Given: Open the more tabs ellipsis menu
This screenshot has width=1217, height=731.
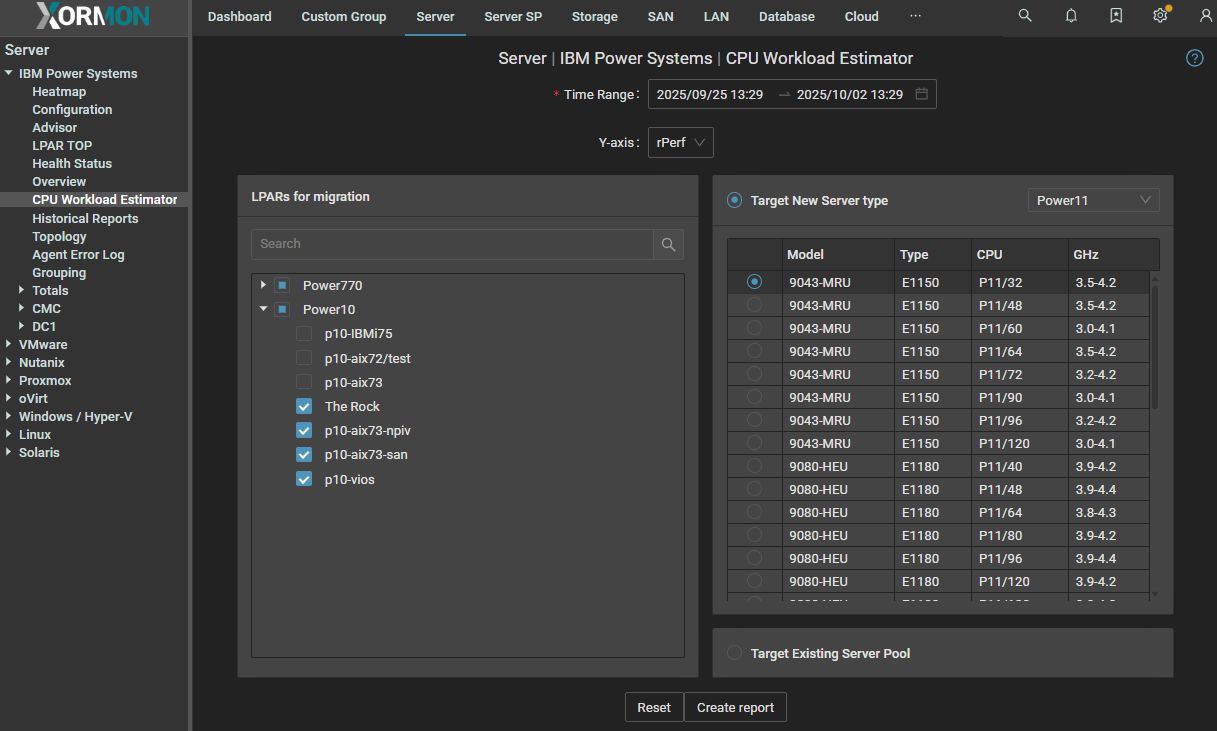Looking at the screenshot, I should (x=915, y=17).
